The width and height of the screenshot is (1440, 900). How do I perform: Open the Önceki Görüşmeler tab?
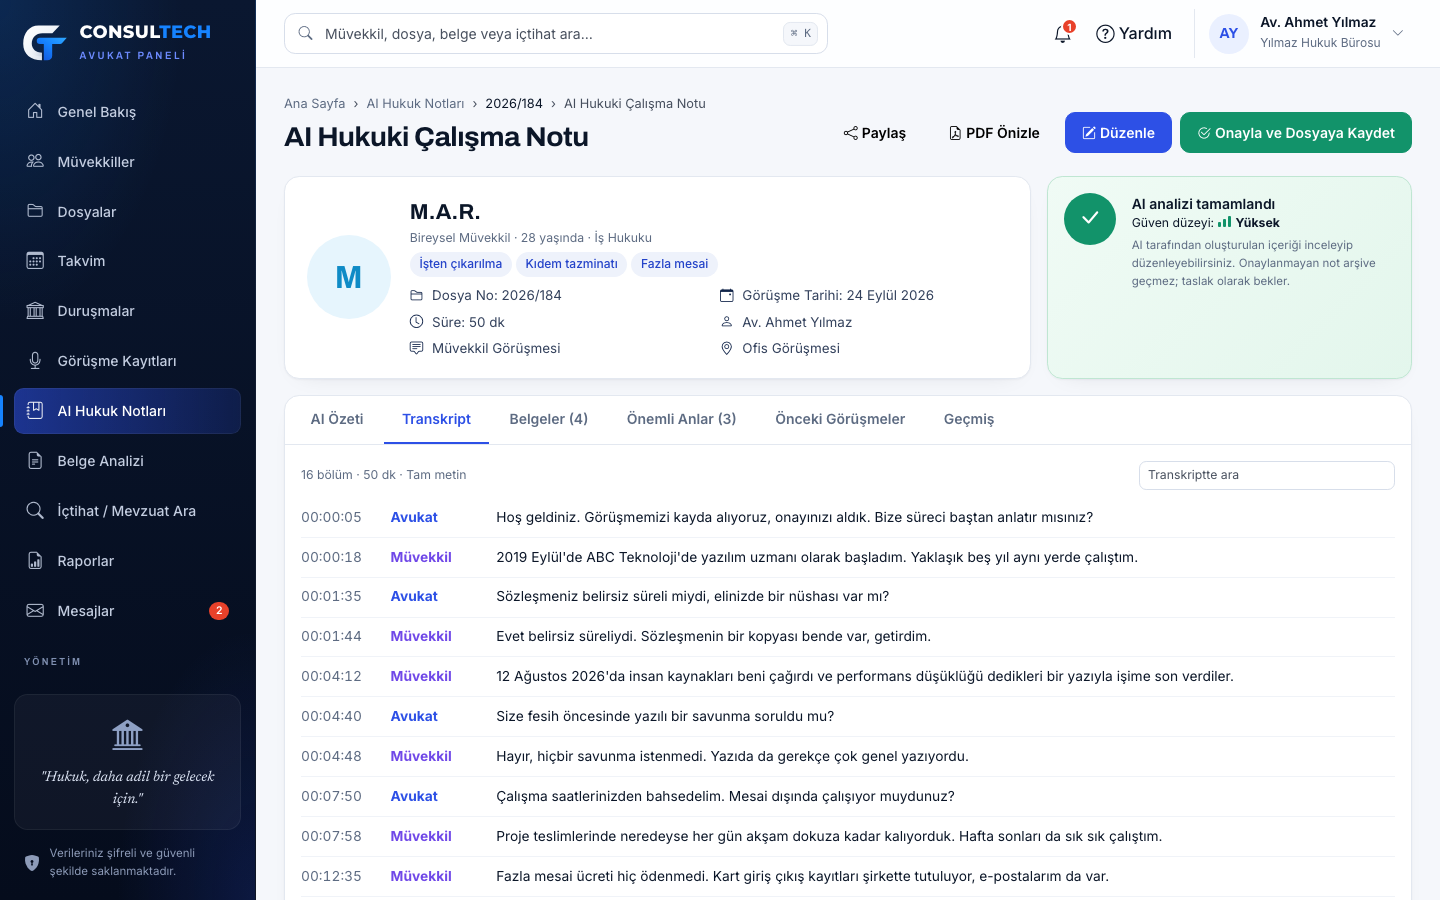click(x=840, y=419)
